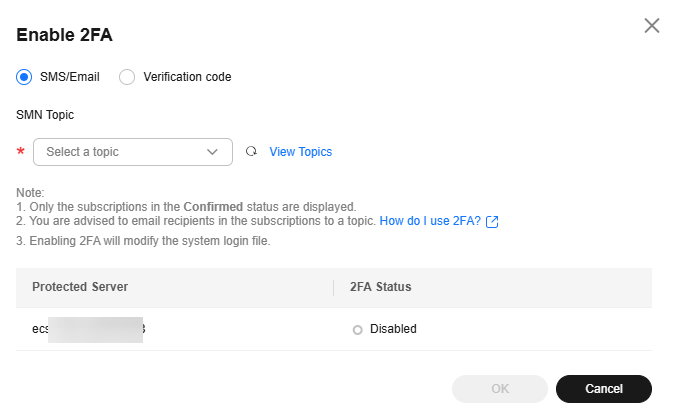Click the Enable 2FA dialog title
Screen dimensions: 676x416
[64, 35]
